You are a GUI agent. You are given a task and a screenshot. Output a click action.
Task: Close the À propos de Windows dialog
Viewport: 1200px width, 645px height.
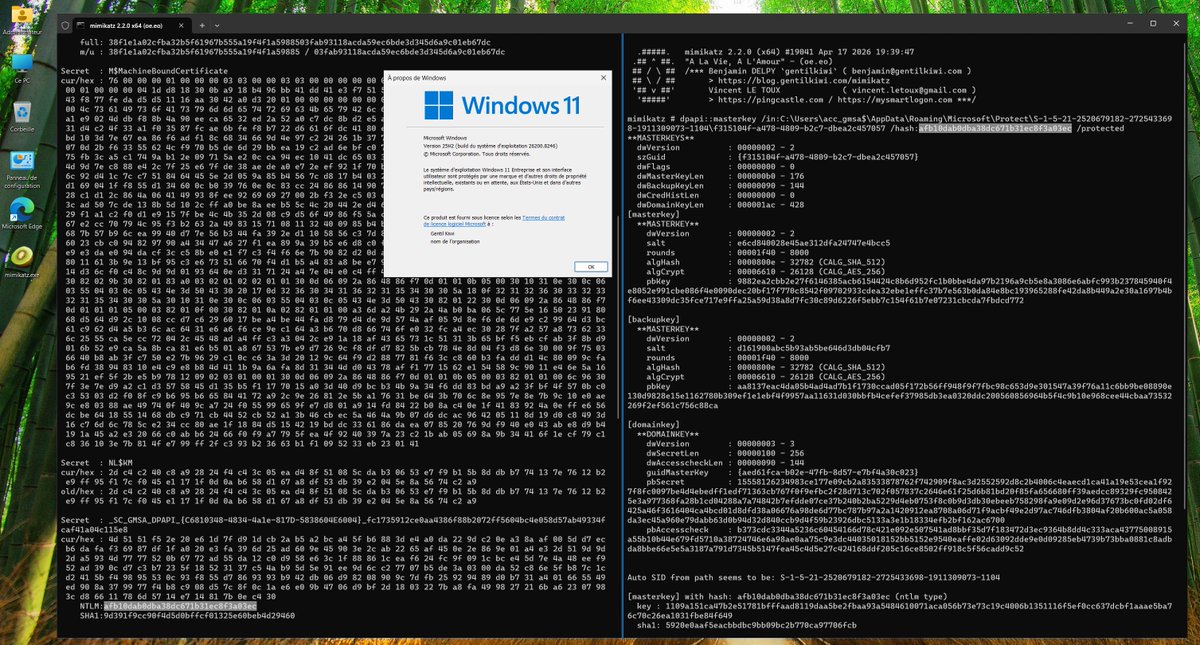tap(603, 77)
